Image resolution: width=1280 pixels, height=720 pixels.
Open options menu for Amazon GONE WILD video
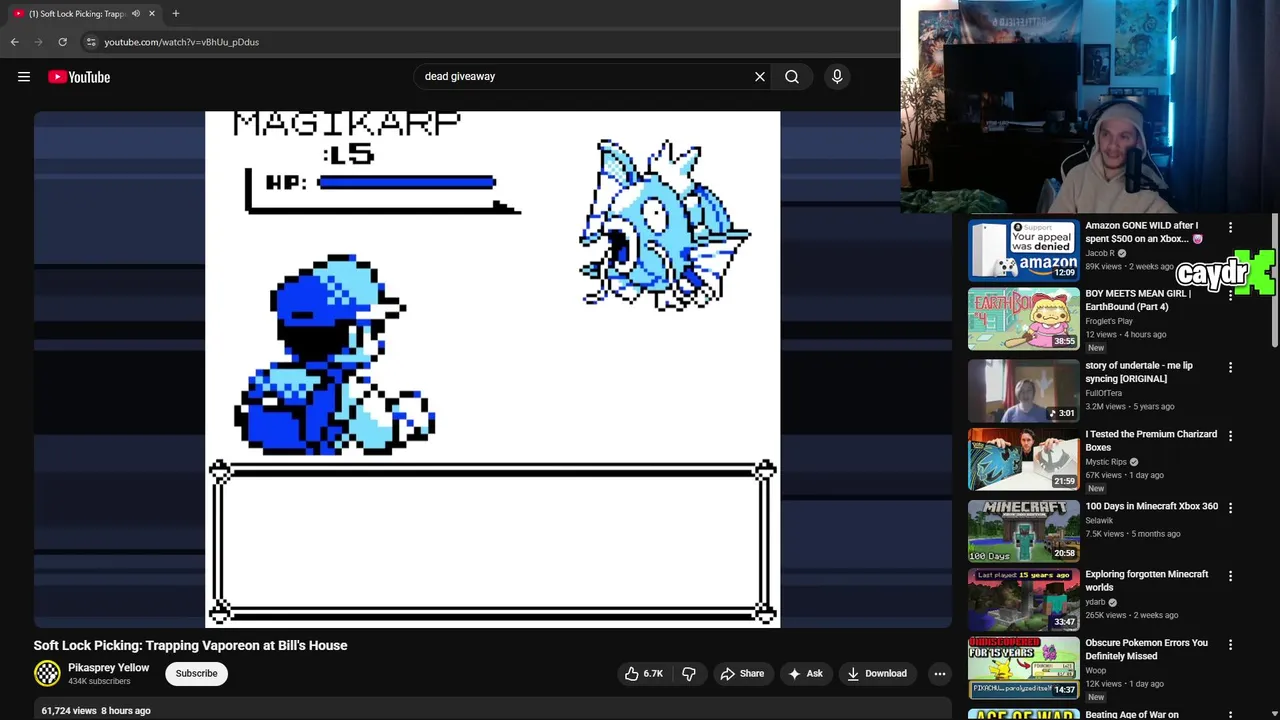point(1230,227)
